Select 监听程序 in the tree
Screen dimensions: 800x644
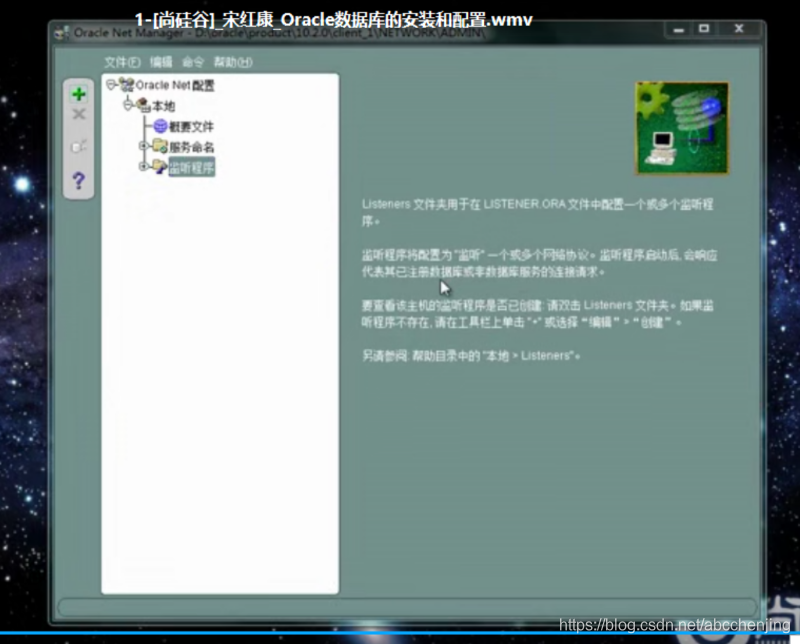192,167
